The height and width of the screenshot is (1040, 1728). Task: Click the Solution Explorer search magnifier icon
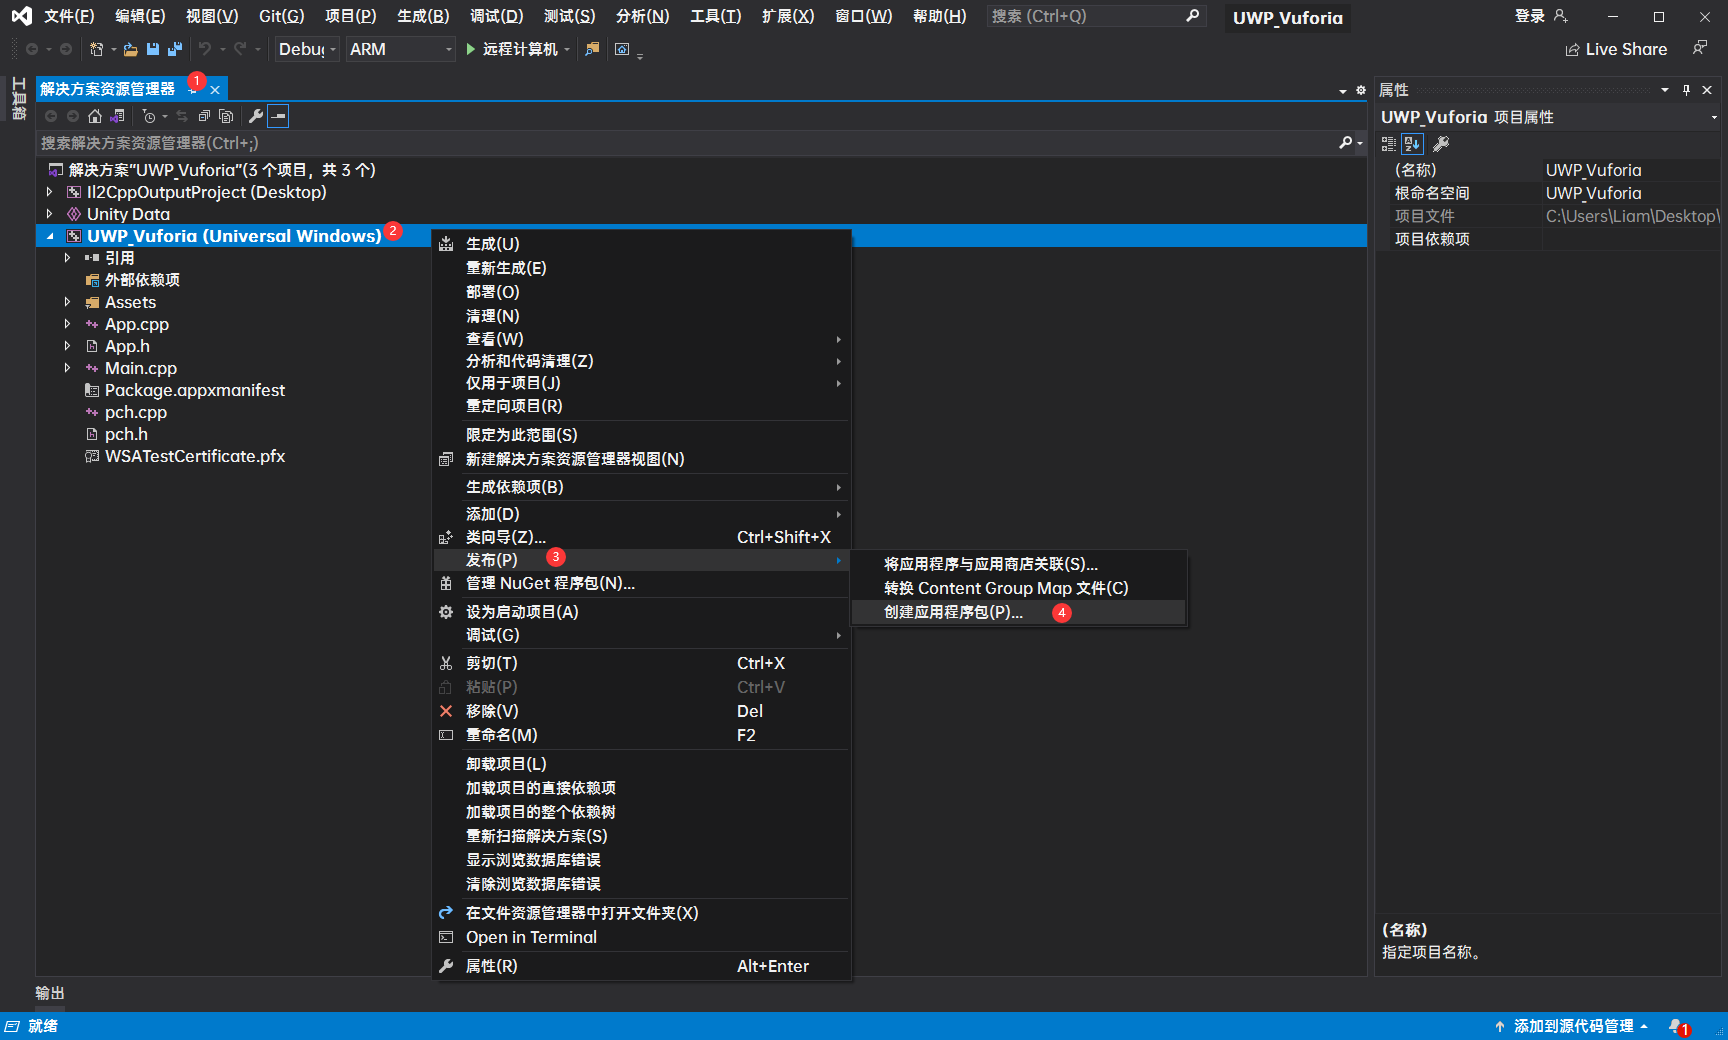pyautogui.click(x=1346, y=143)
